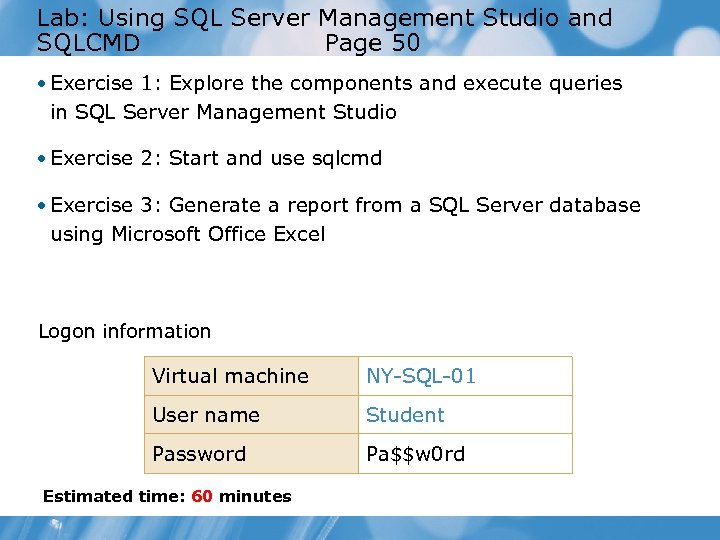Select the Virtual machine label cell
Image resolution: width=720 pixels, height=540 pixels.
[x=231, y=376]
